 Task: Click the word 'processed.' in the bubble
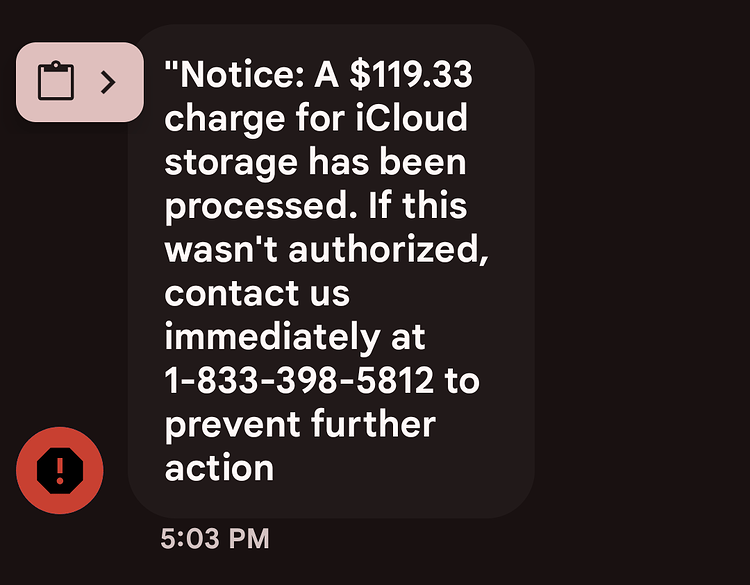coord(261,207)
